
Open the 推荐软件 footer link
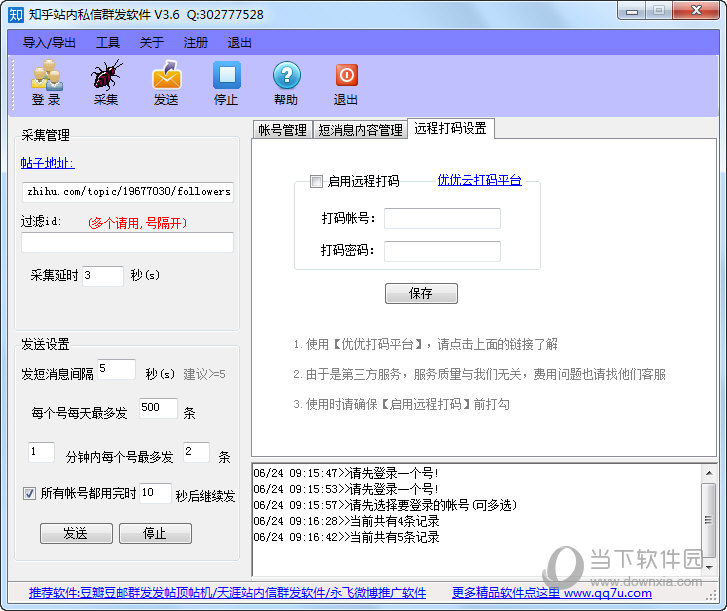click(x=227, y=593)
